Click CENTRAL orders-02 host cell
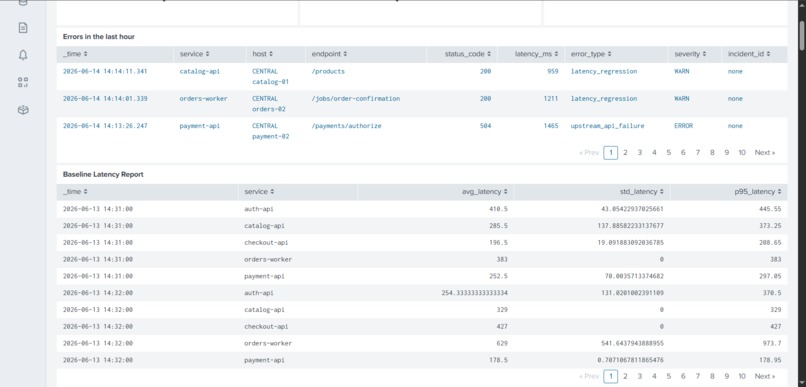The width and height of the screenshot is (806, 387). pos(269,104)
